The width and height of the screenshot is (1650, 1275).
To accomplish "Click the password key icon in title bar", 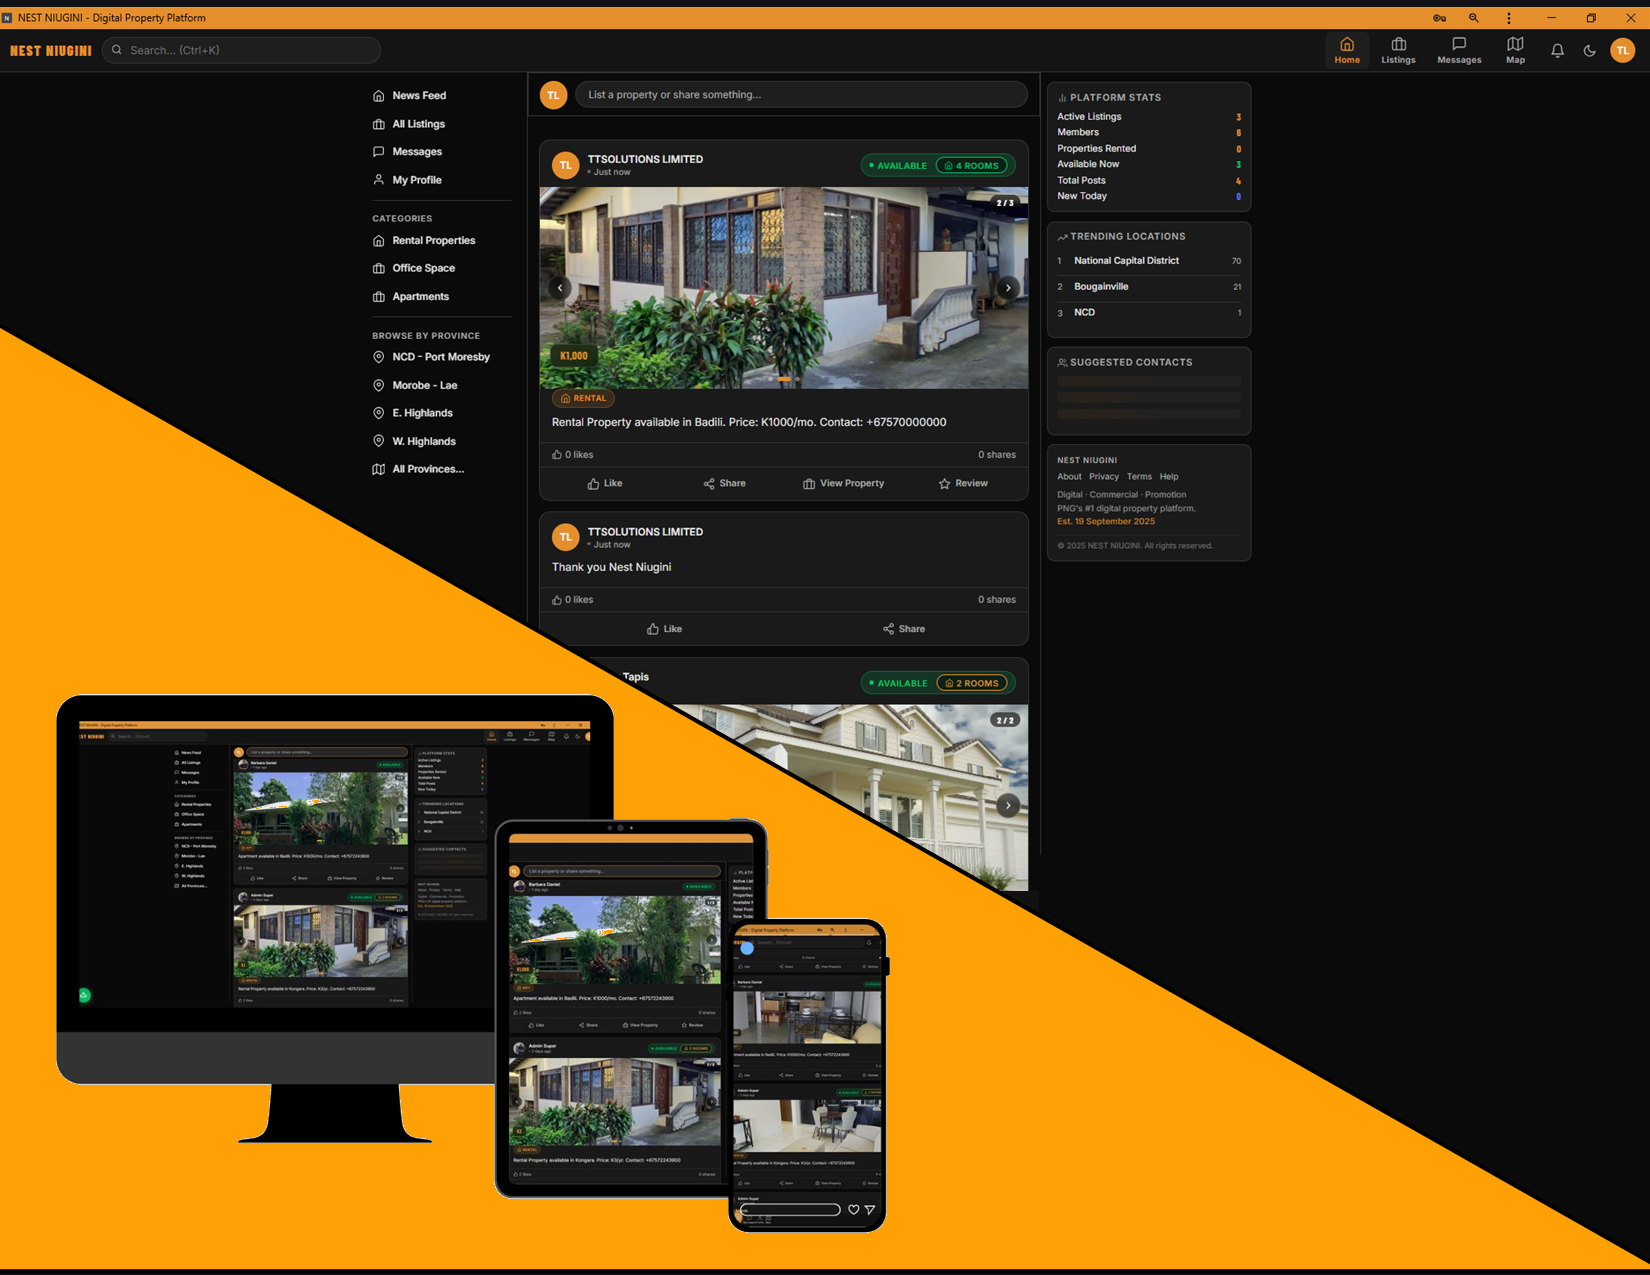I will coord(1439,18).
